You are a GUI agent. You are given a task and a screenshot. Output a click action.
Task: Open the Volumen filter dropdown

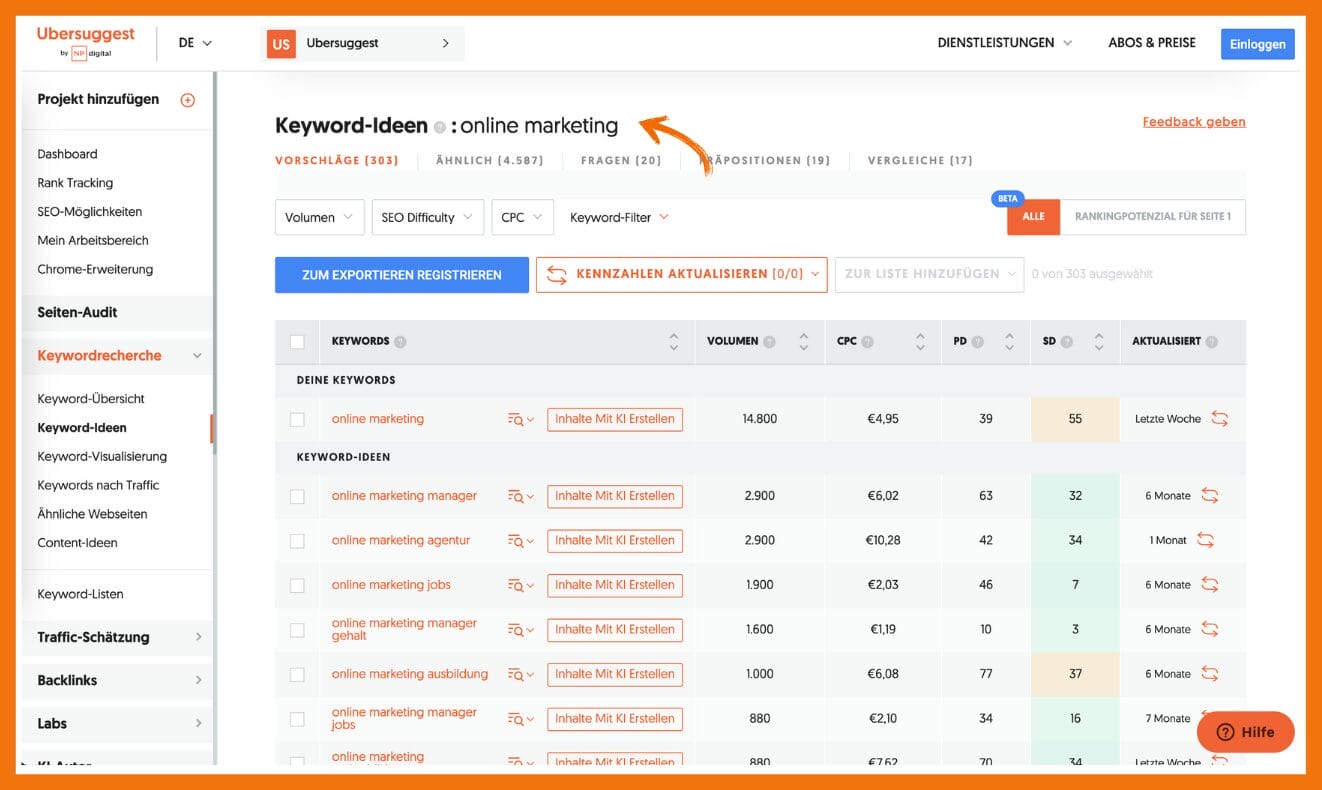click(319, 218)
